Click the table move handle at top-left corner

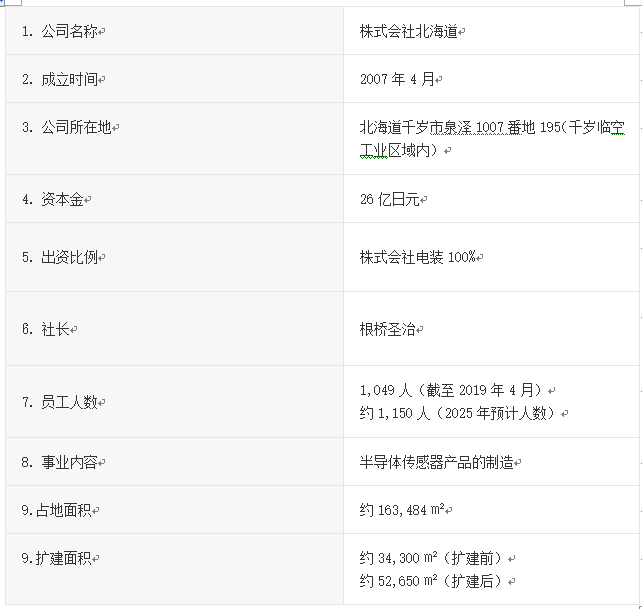click(x=3, y=3)
